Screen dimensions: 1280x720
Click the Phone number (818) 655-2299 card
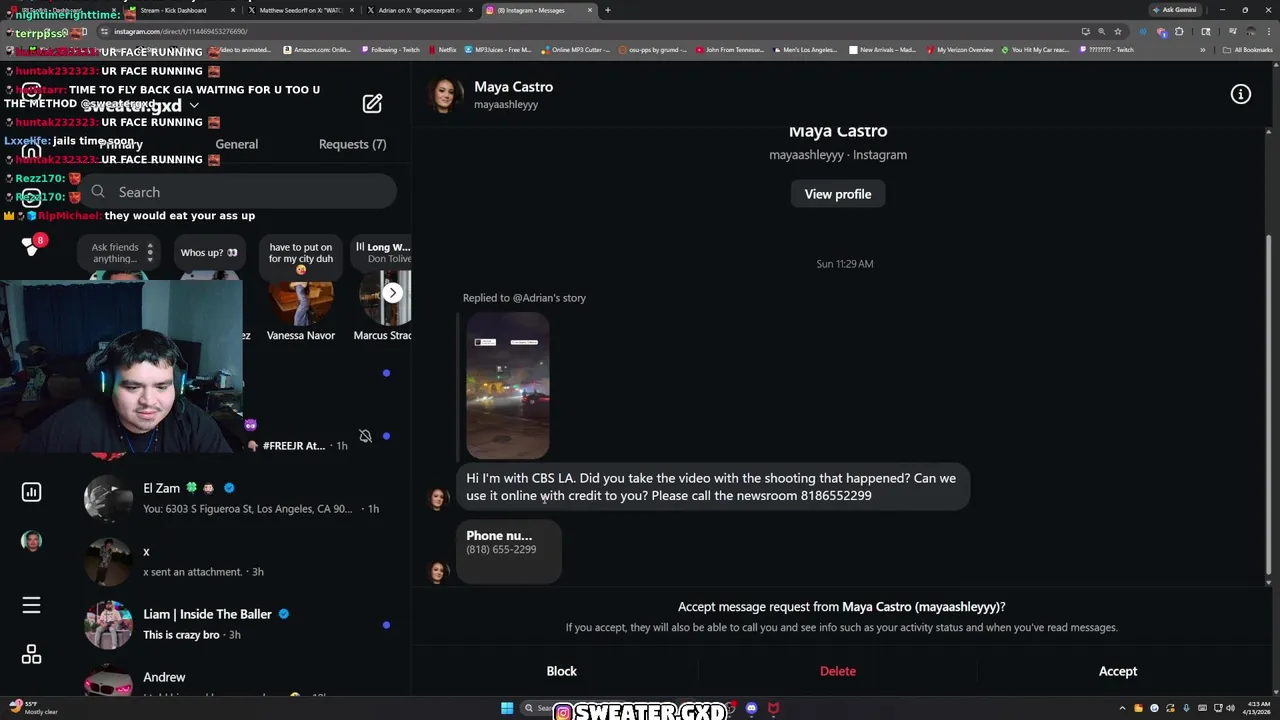(509, 550)
